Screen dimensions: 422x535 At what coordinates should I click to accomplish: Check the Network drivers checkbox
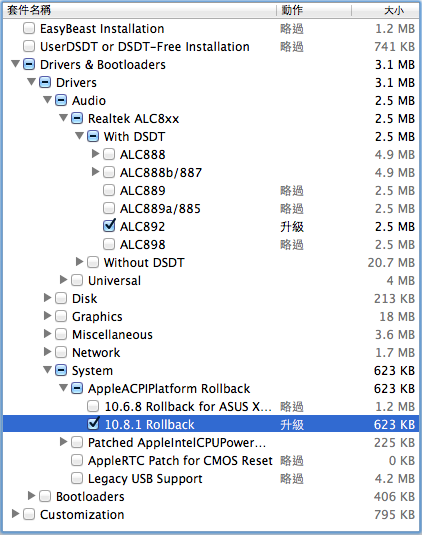61,352
